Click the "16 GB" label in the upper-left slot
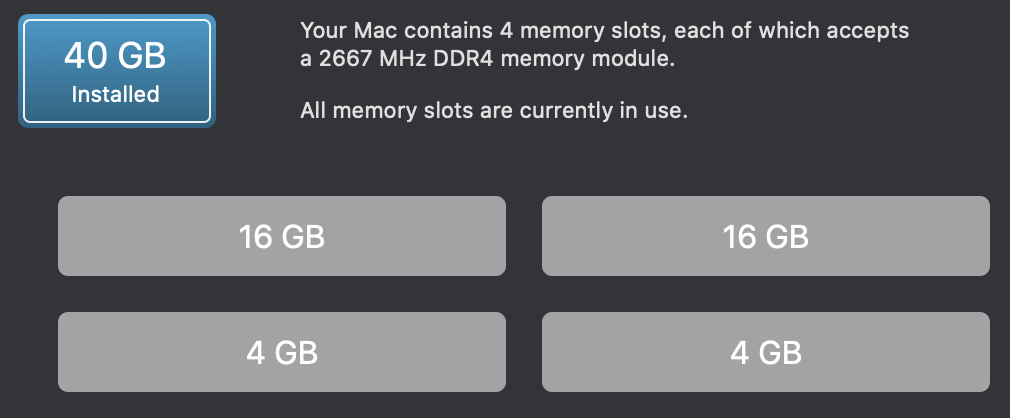 281,237
